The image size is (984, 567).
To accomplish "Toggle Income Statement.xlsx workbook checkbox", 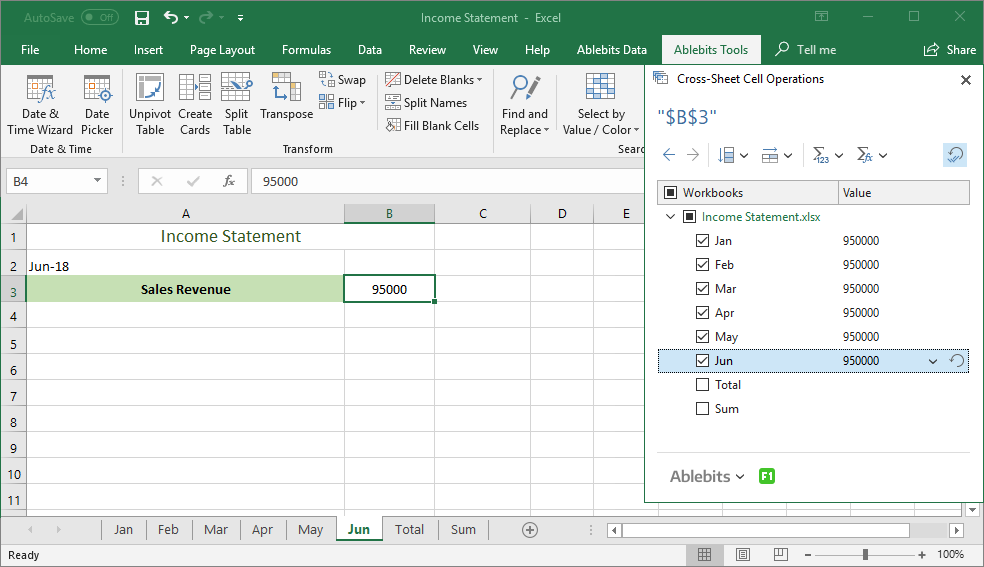I will 689,217.
